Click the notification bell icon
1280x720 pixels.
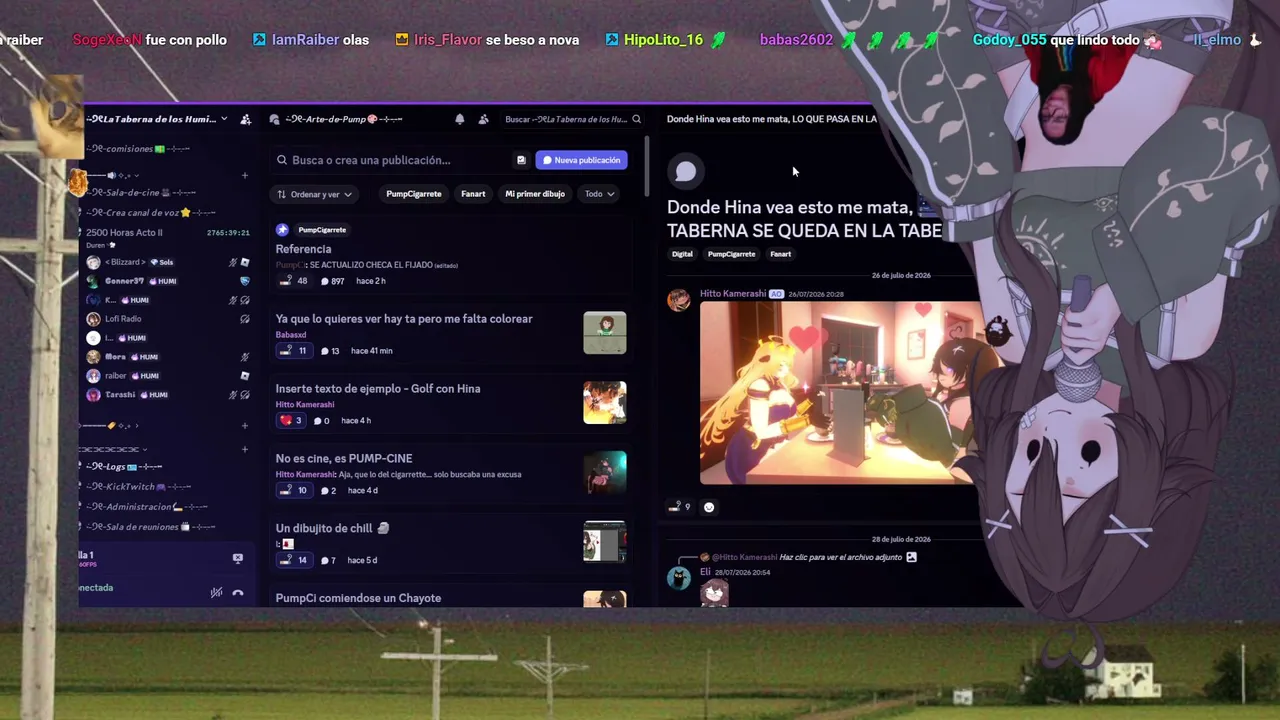click(460, 119)
